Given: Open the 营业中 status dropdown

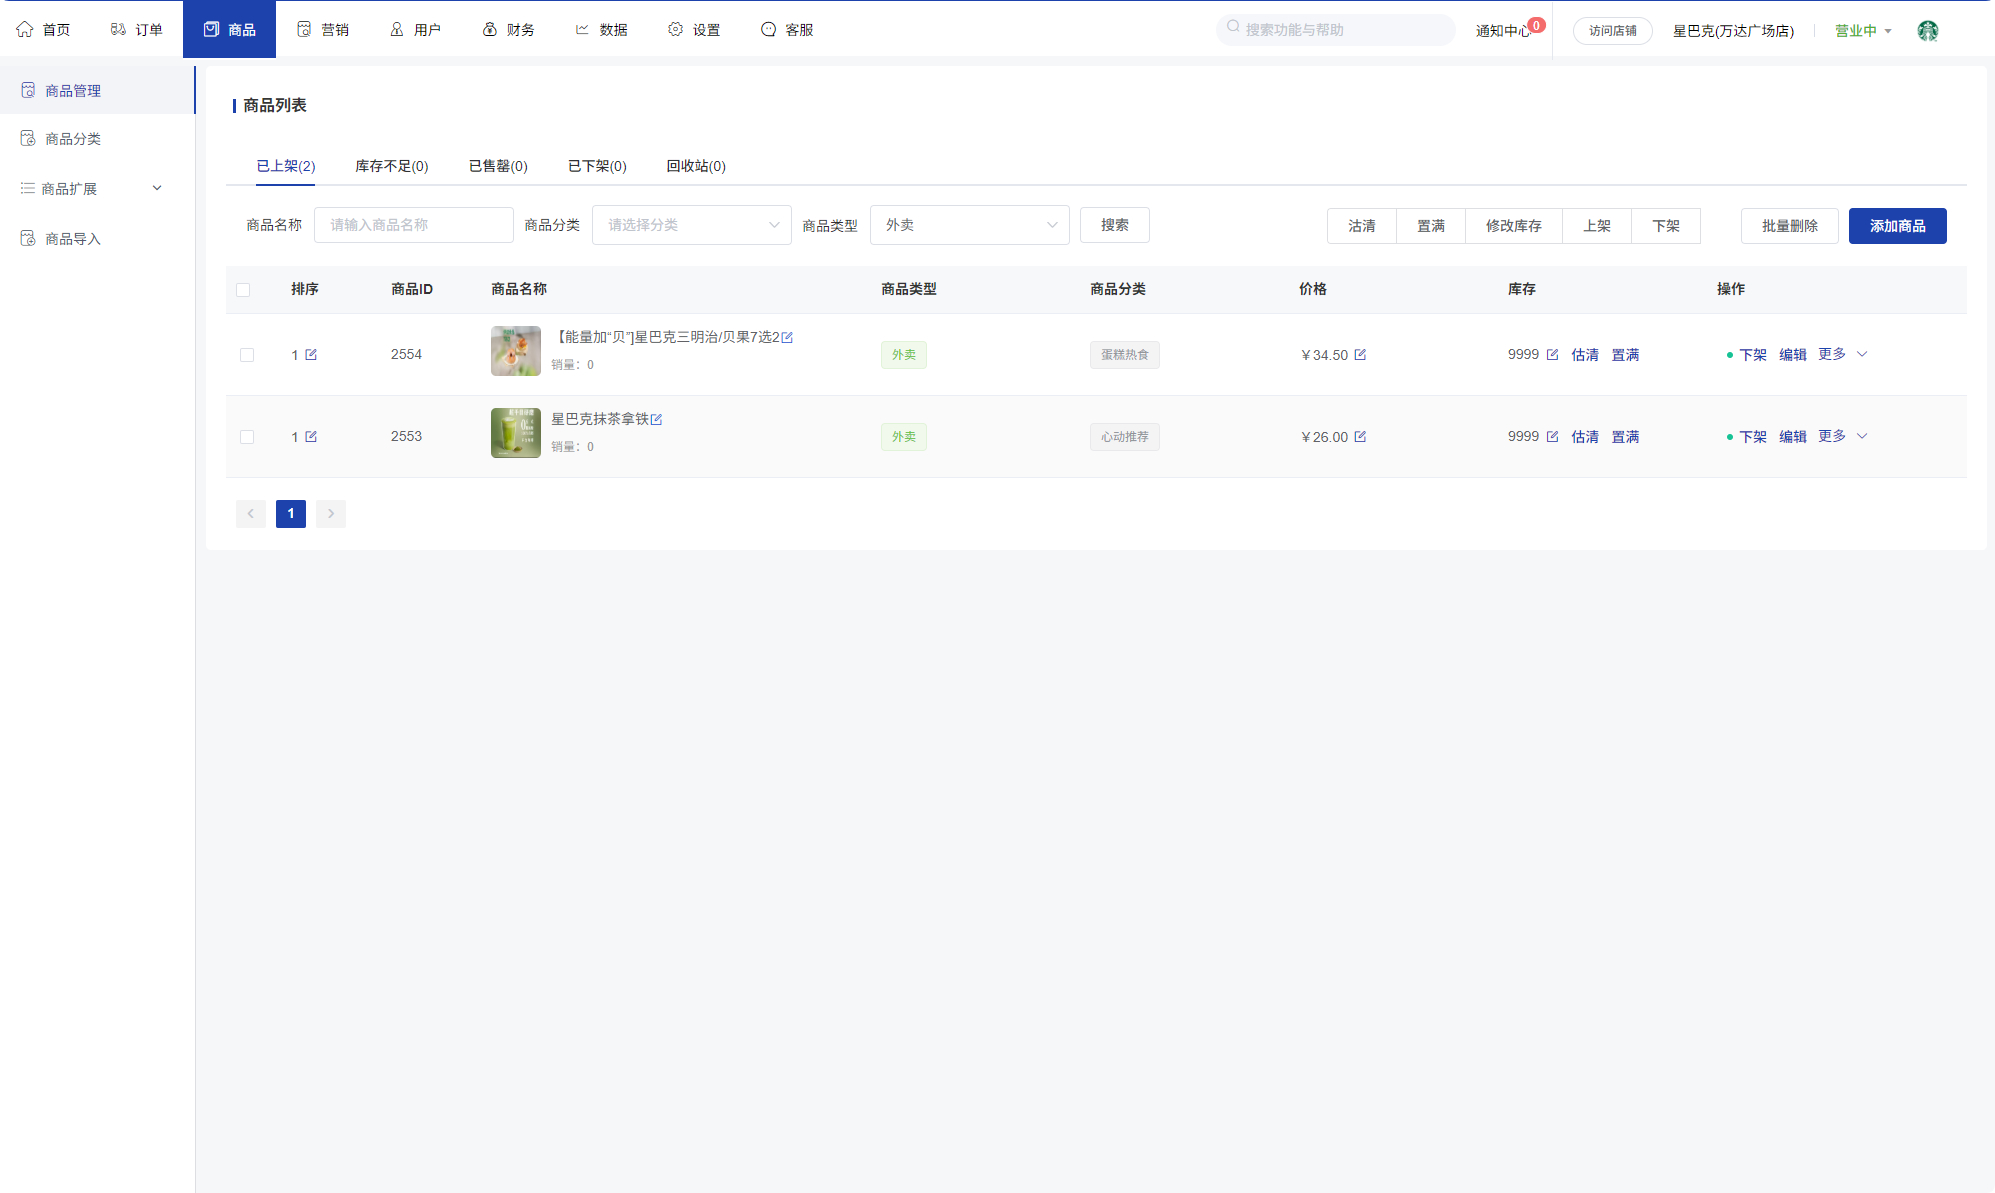Looking at the screenshot, I should (x=1862, y=30).
